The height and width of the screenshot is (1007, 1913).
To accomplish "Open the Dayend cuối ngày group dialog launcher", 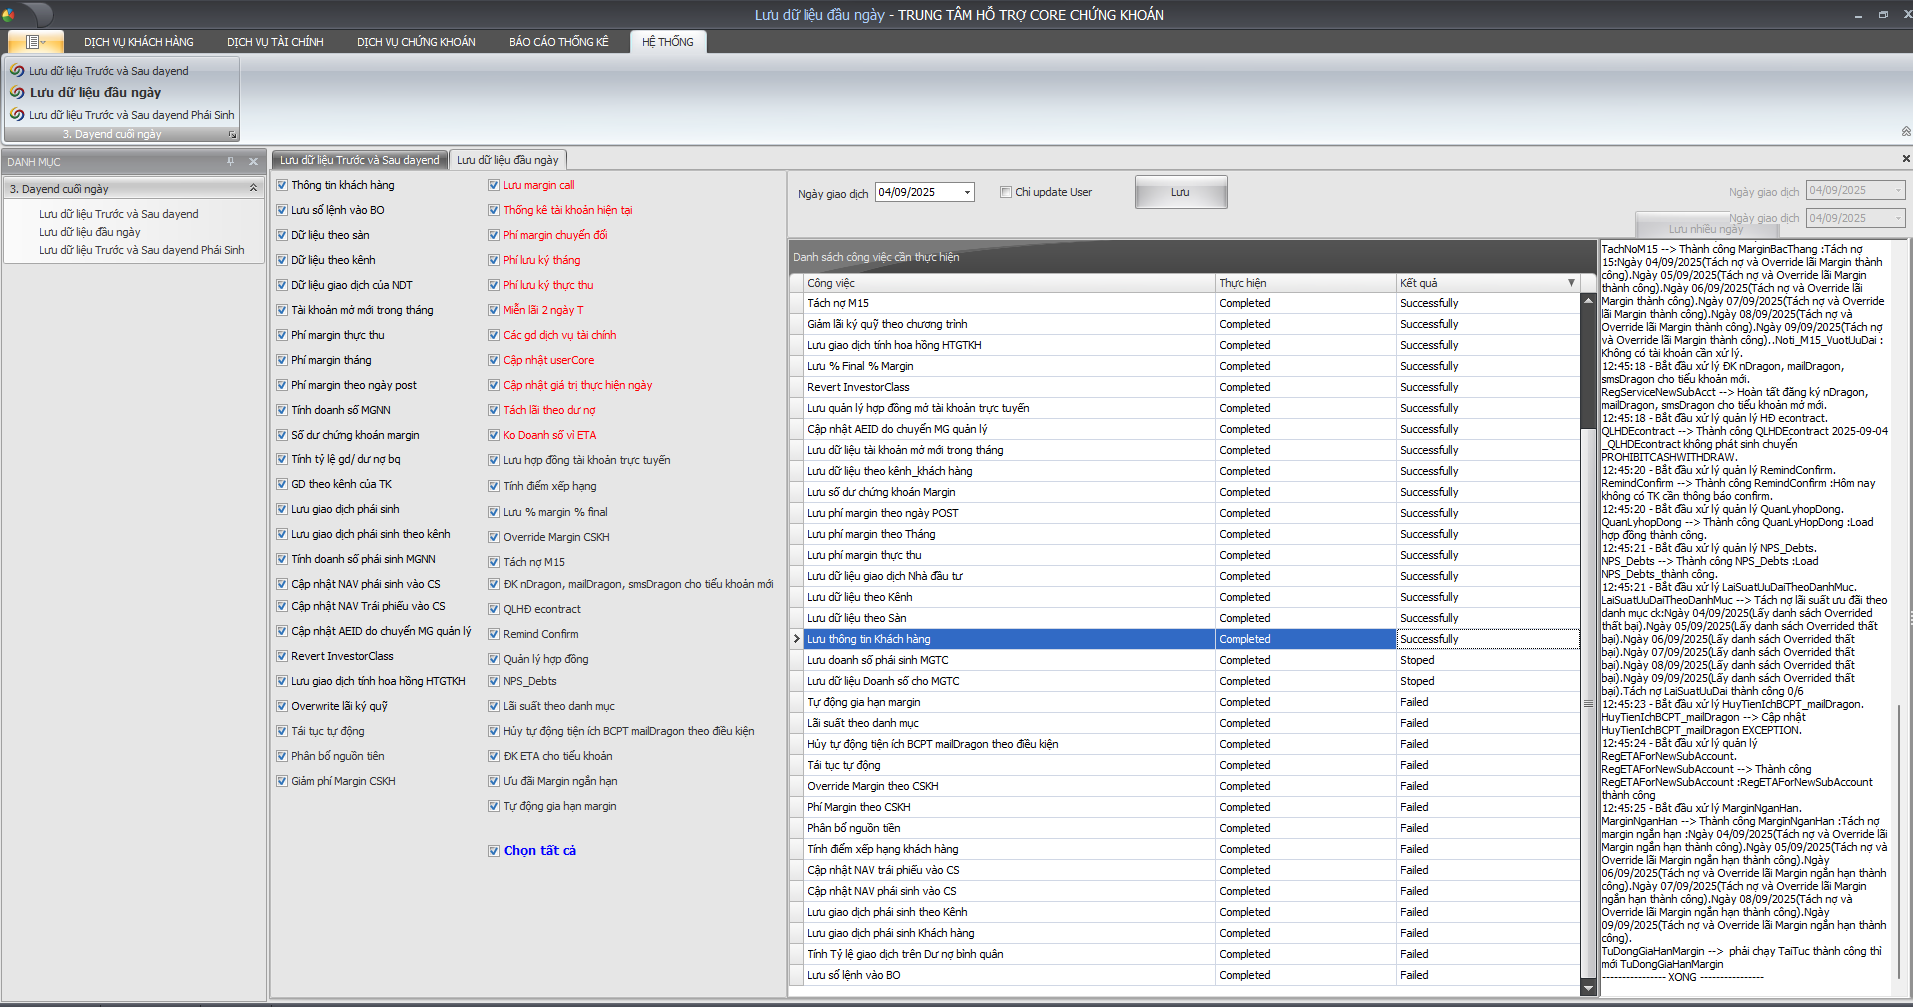I will point(233,134).
